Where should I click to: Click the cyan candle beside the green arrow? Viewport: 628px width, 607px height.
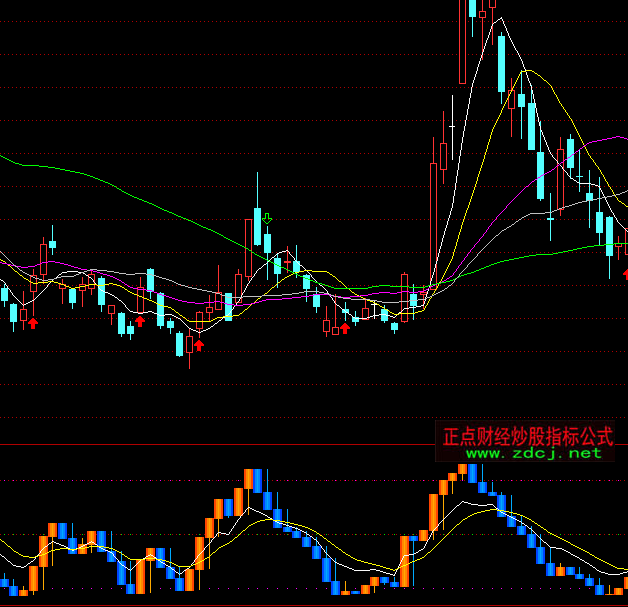click(257, 227)
